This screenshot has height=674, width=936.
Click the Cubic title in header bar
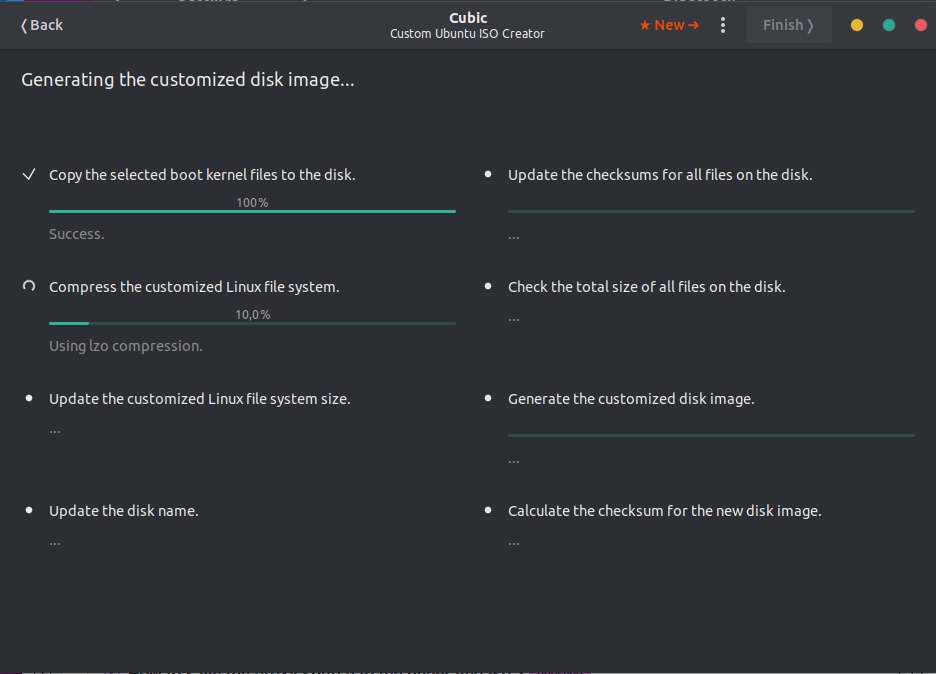coord(468,18)
